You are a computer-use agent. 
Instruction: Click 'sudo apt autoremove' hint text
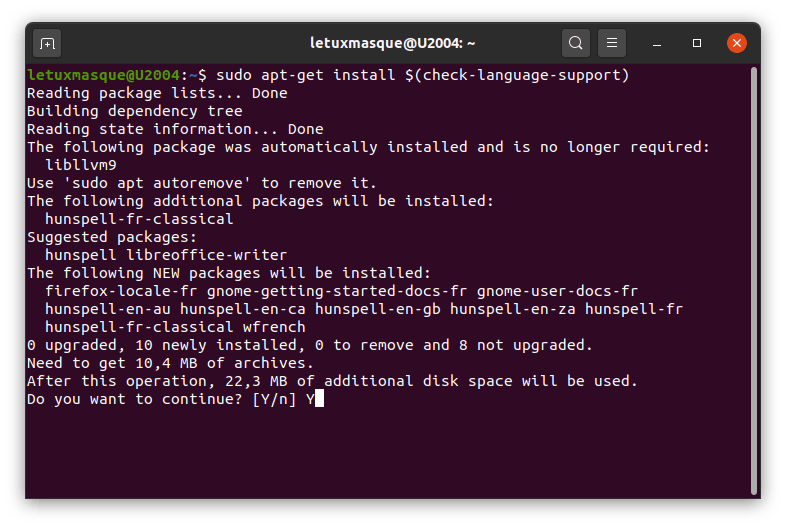[x=157, y=183]
